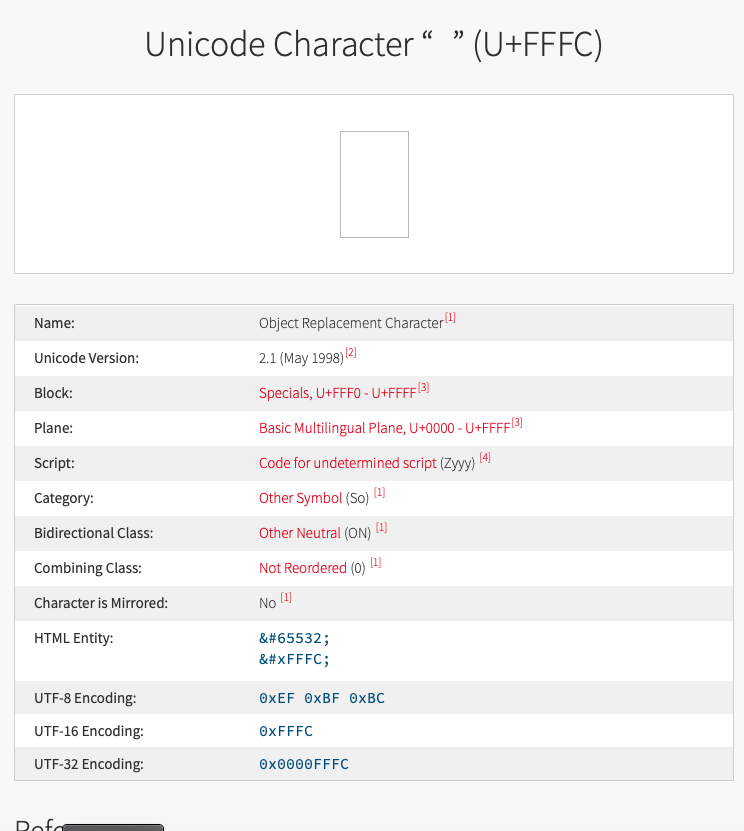Click the UTF-32 encoding value 0x0000FFFC
Image resolution: width=744 pixels, height=831 pixels.
(303, 764)
